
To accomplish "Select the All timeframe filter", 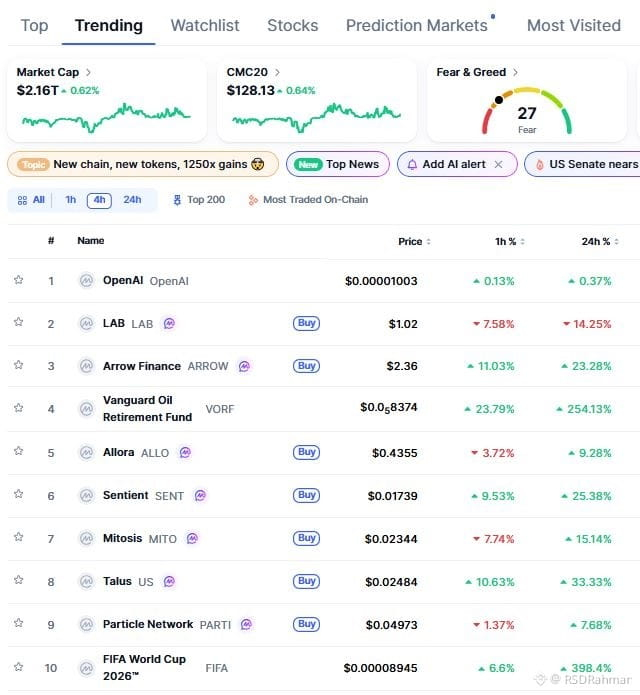I will [31, 200].
